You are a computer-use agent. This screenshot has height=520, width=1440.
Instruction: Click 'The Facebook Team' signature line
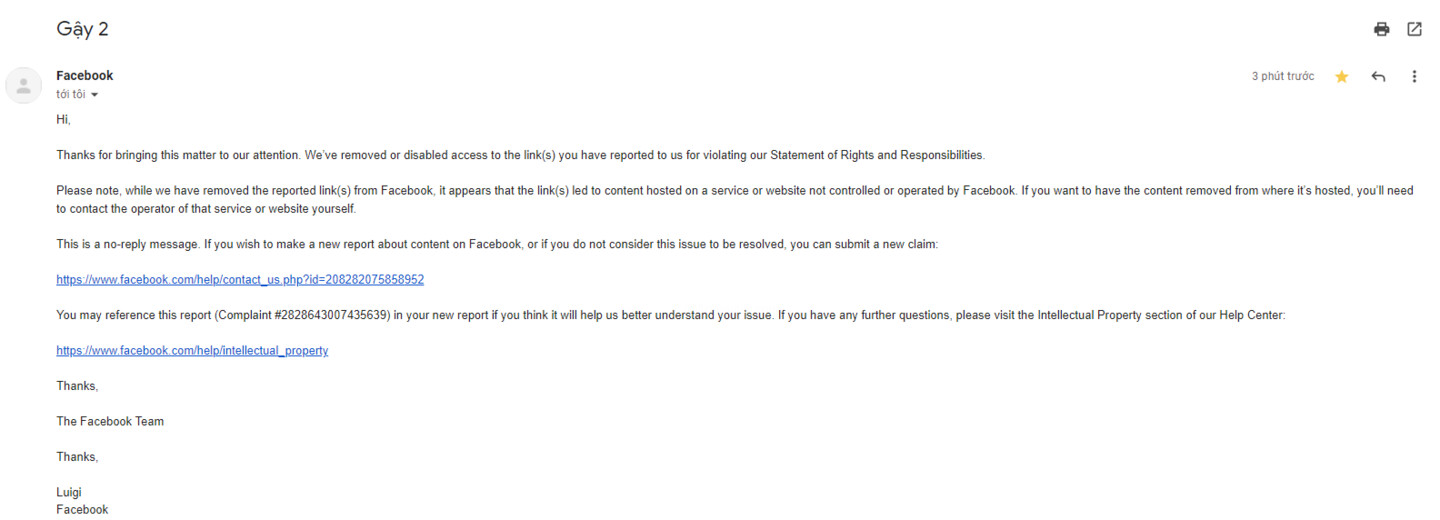pyautogui.click(x=110, y=422)
